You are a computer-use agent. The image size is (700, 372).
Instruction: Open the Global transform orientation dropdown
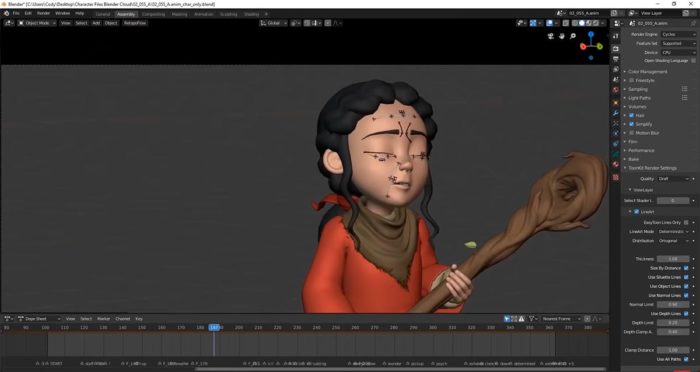[273, 23]
